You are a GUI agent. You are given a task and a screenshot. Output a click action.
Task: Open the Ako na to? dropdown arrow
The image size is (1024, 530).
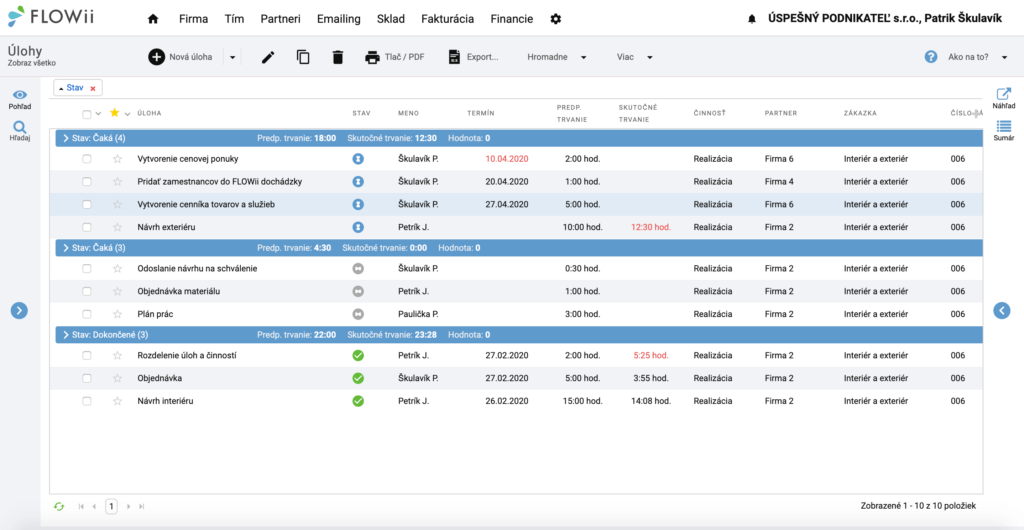point(1004,57)
